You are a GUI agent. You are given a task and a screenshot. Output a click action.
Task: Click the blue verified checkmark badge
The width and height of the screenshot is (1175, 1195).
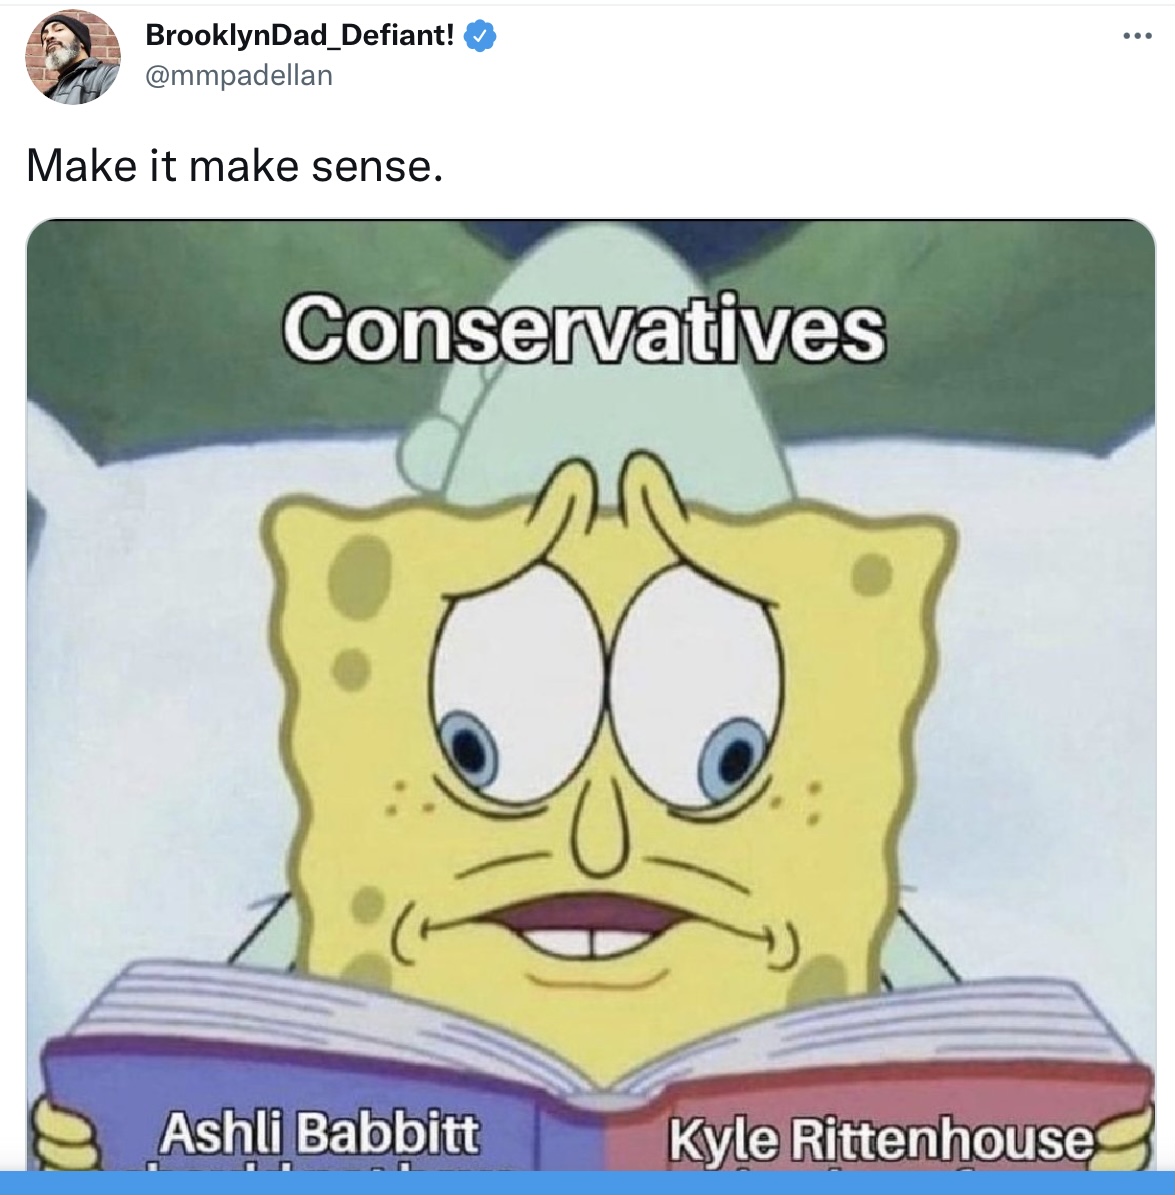(x=479, y=35)
